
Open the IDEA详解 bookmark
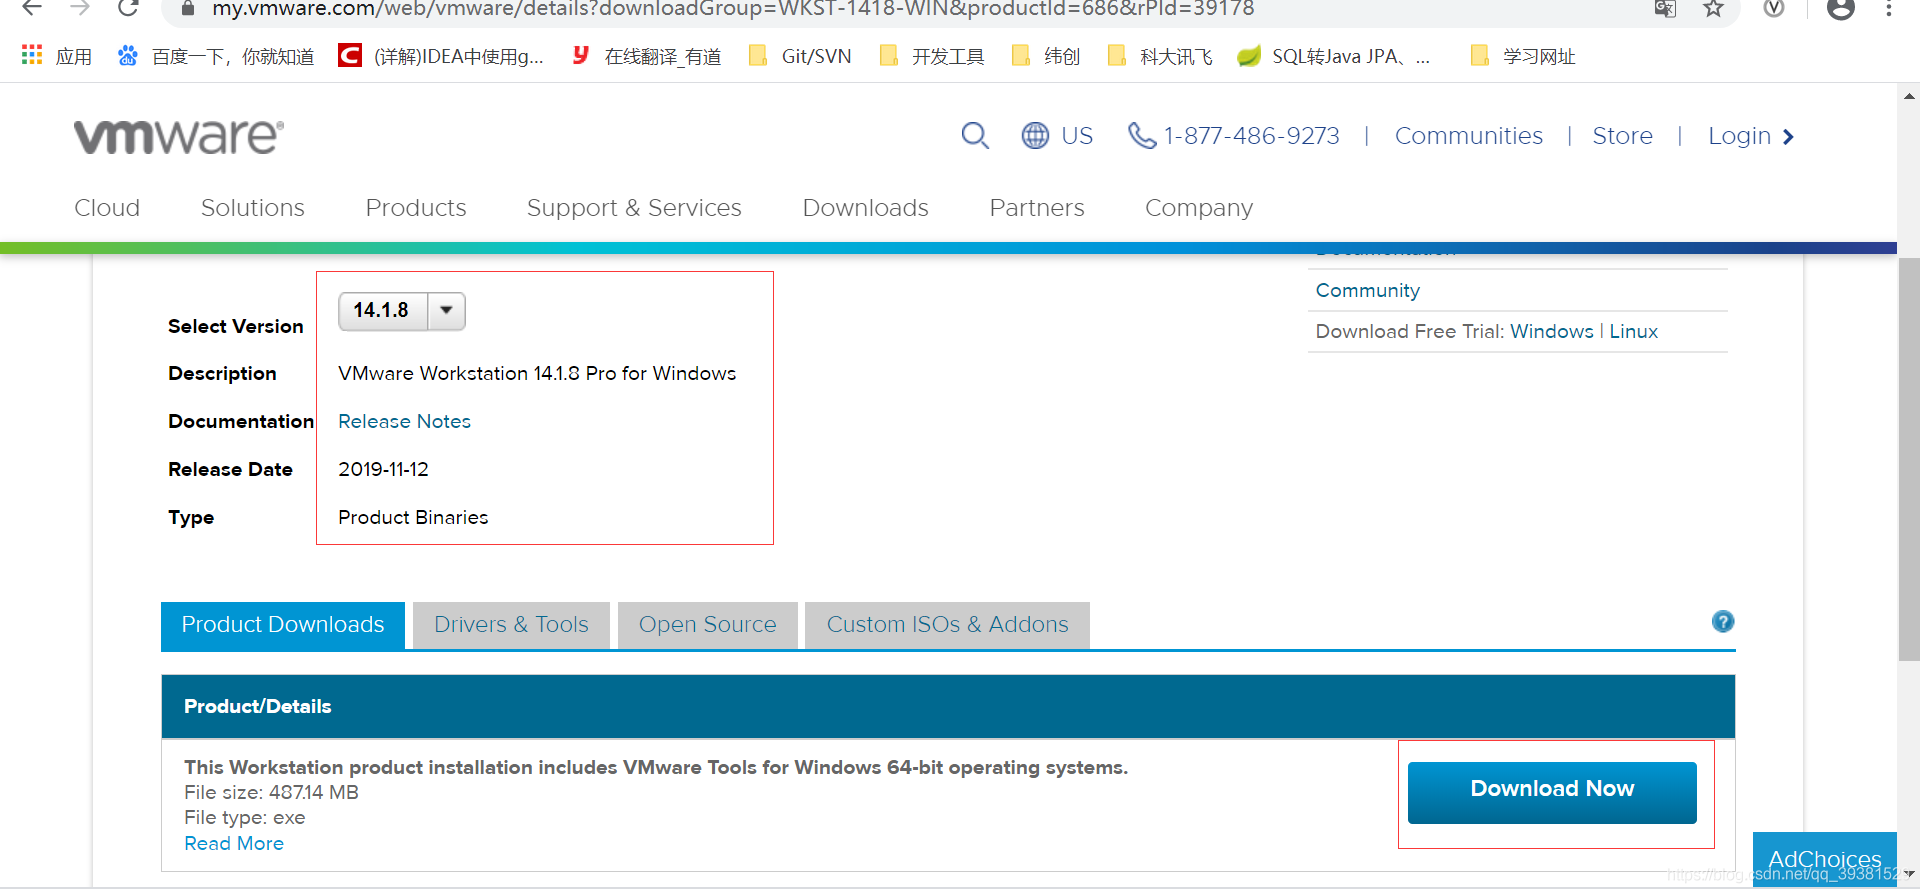[441, 56]
